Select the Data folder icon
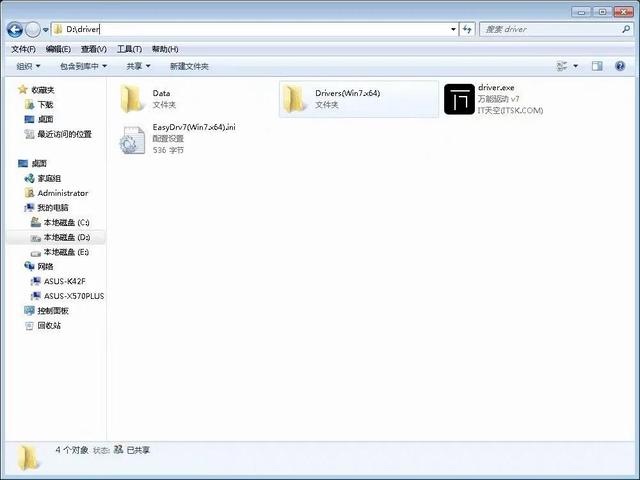Viewport: 640px width, 480px height. (x=131, y=99)
